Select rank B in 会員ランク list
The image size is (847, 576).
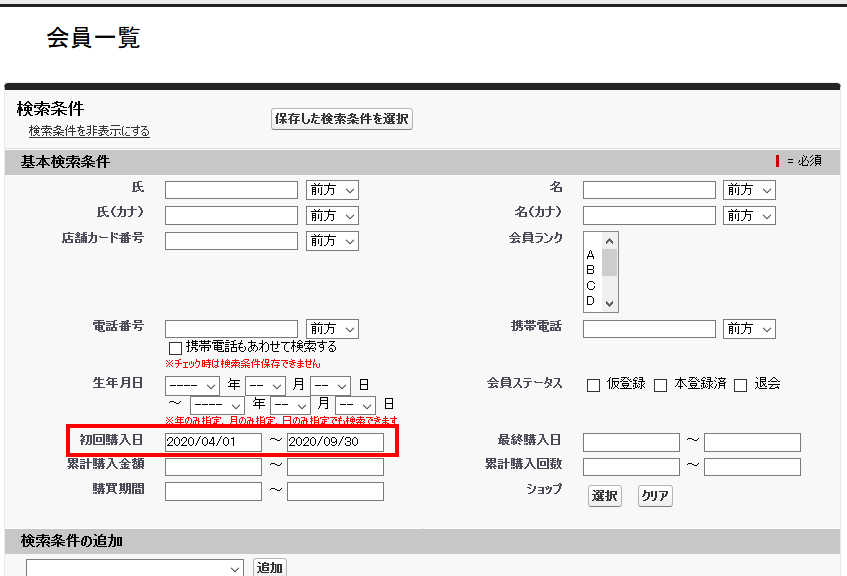point(591,270)
